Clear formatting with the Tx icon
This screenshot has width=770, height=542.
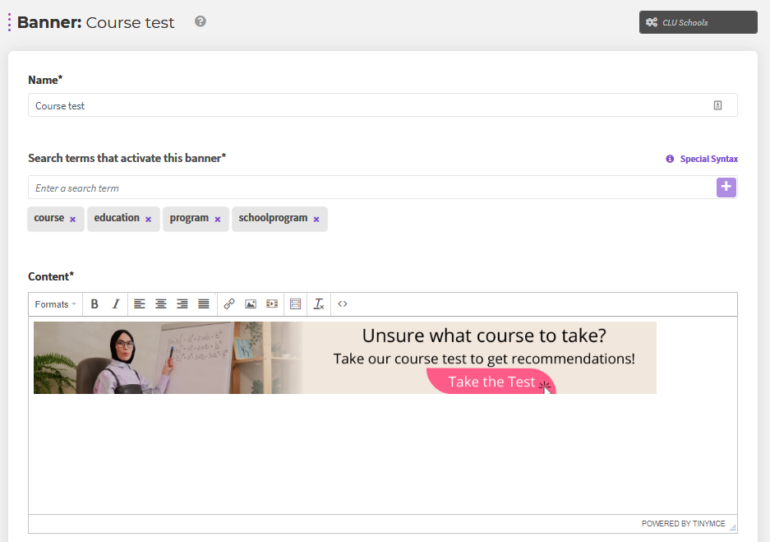pos(319,304)
